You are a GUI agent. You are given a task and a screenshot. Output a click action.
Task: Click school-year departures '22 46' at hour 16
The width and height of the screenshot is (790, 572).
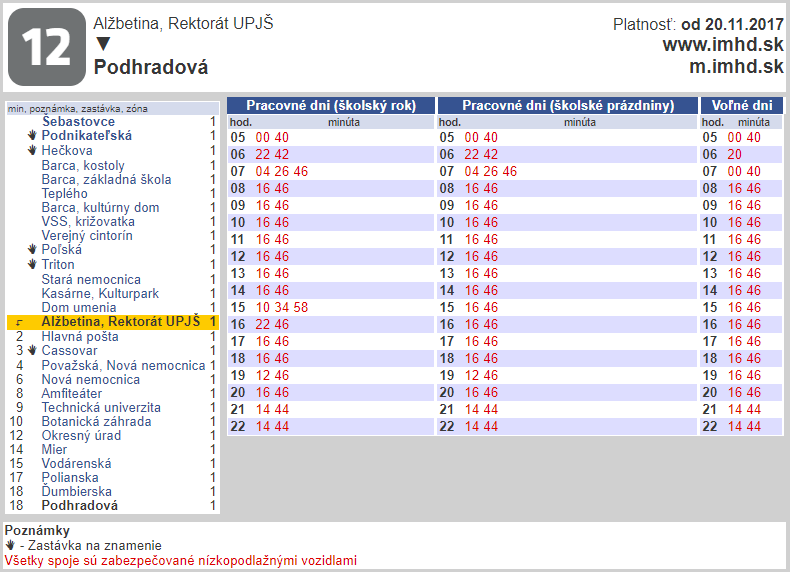pos(272,325)
